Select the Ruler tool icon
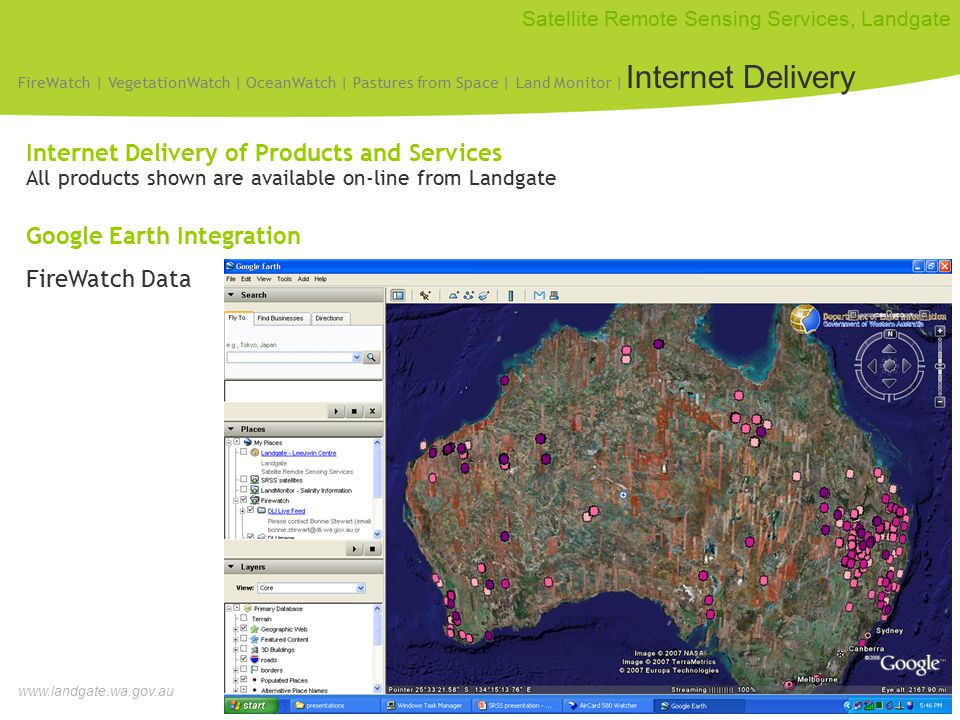 click(x=511, y=296)
